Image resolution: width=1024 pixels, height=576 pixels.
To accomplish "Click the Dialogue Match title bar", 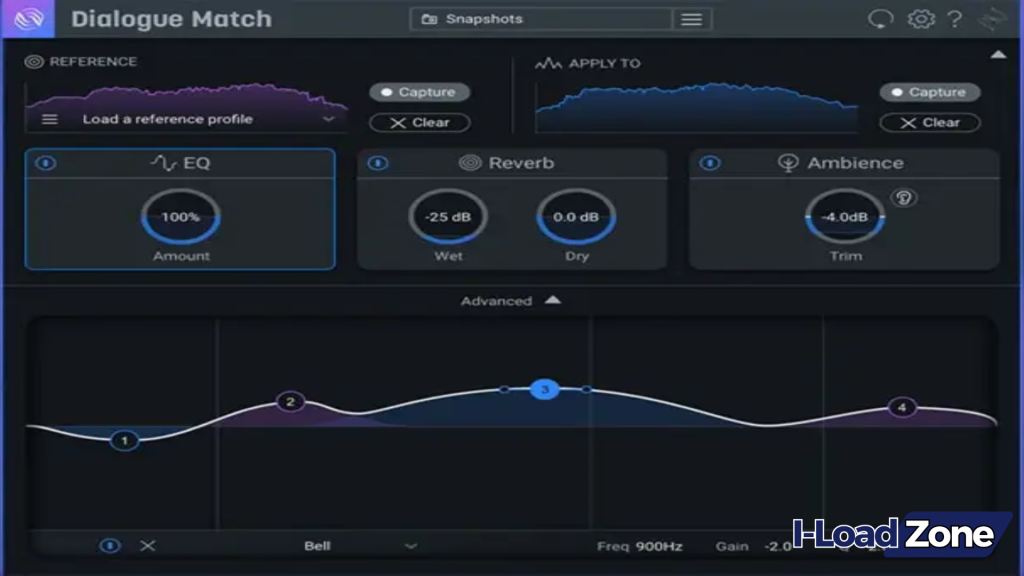I will (x=170, y=17).
